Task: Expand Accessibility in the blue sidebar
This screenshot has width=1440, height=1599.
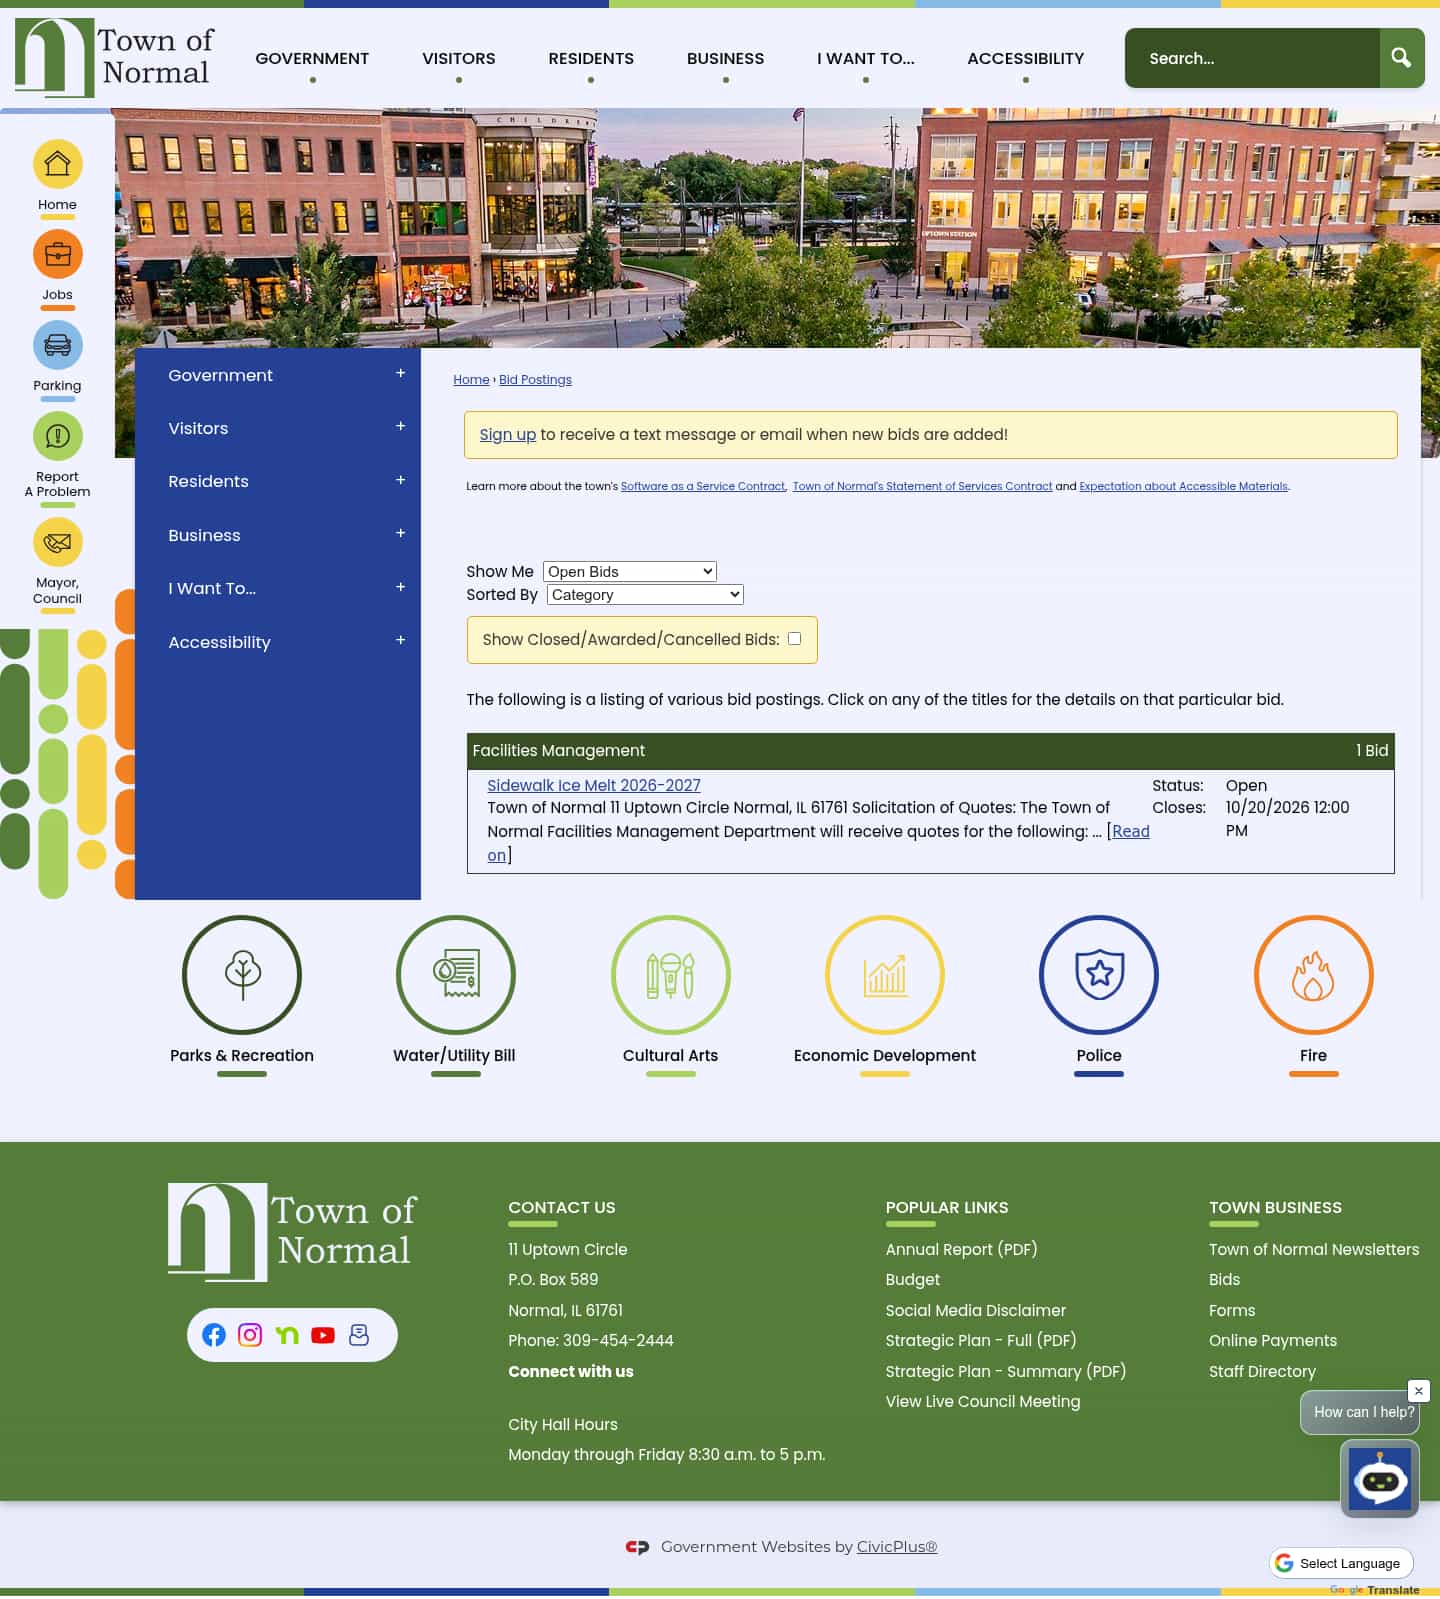Action: click(x=400, y=640)
